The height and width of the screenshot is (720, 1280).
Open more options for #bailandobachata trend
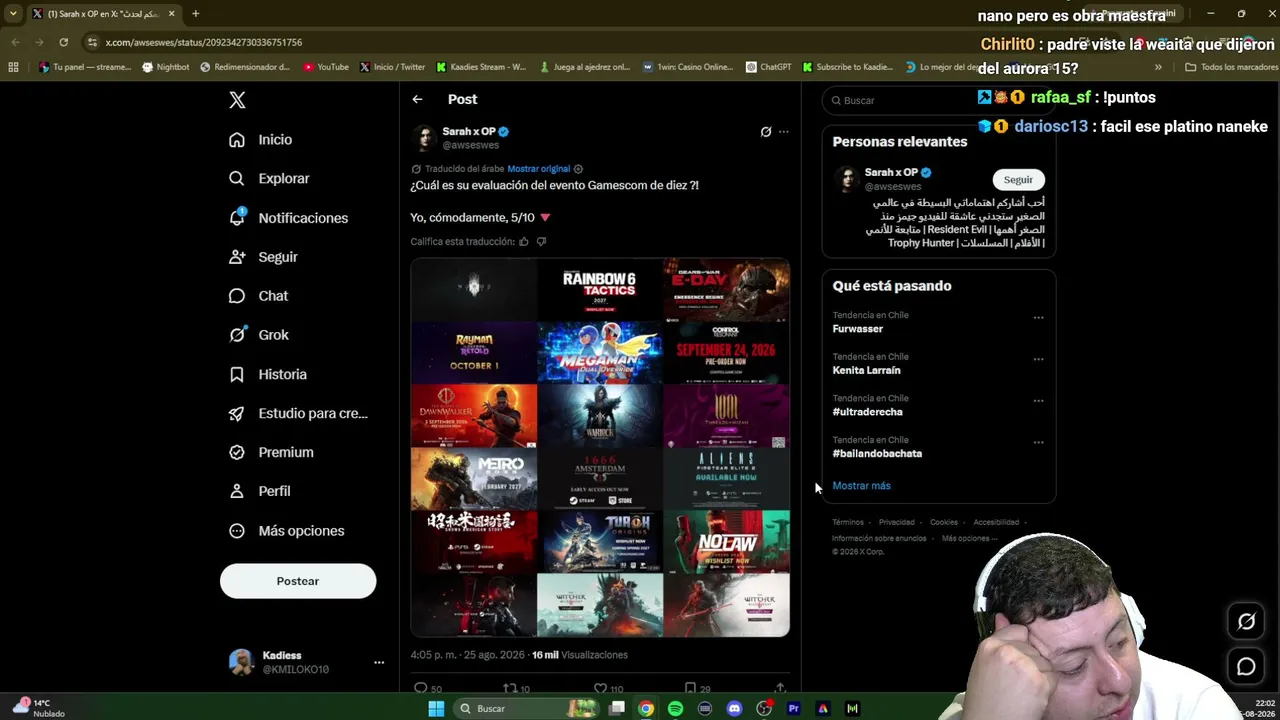(x=1038, y=442)
